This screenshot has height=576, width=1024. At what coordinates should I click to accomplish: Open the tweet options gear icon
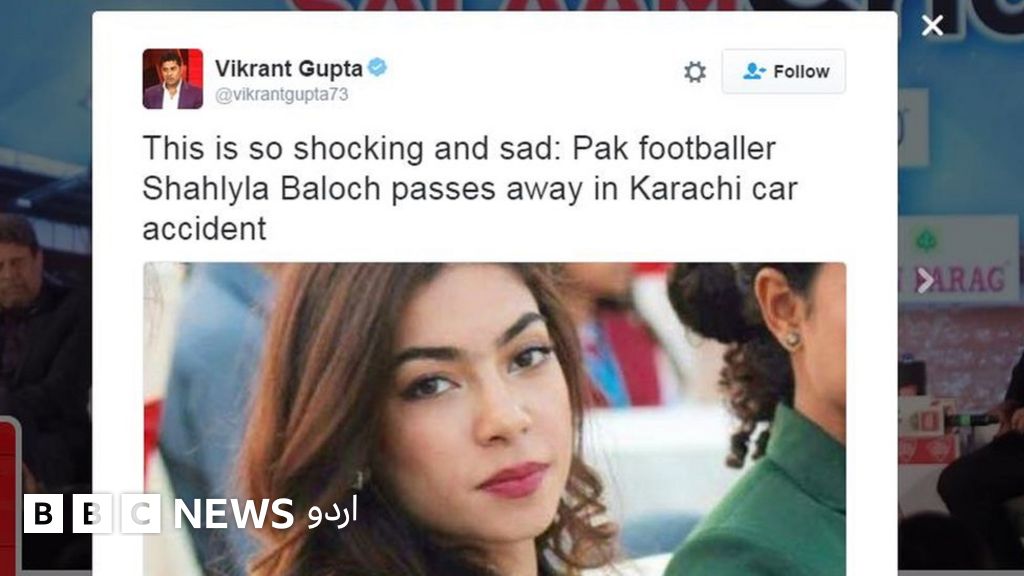pos(695,71)
